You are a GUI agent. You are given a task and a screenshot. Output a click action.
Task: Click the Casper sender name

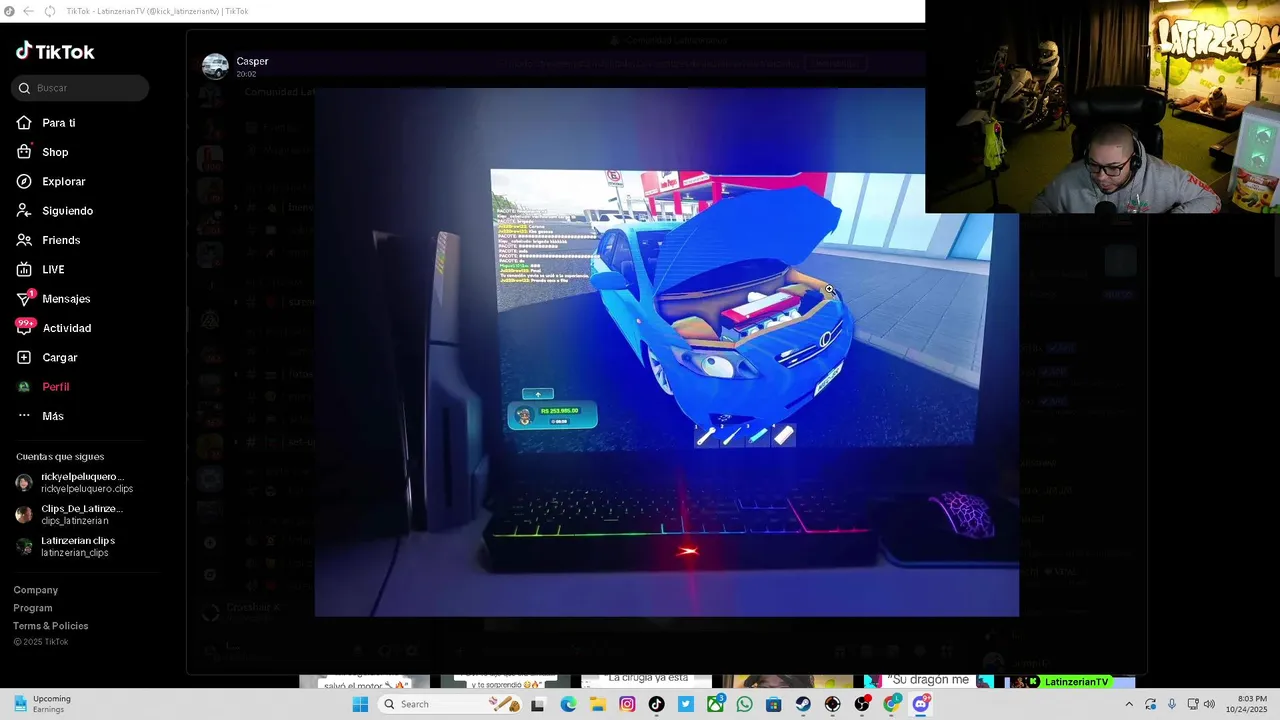click(252, 61)
